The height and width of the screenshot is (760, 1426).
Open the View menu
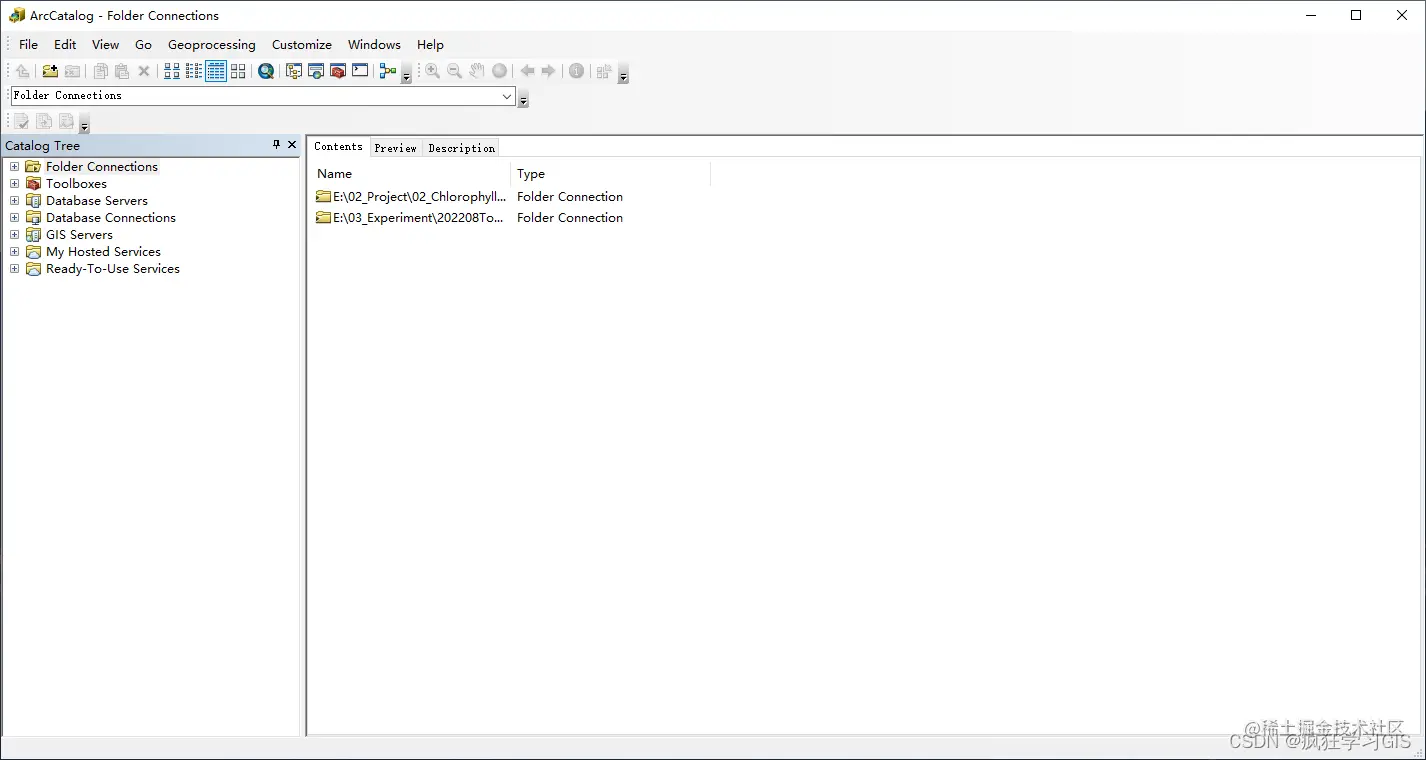click(105, 44)
